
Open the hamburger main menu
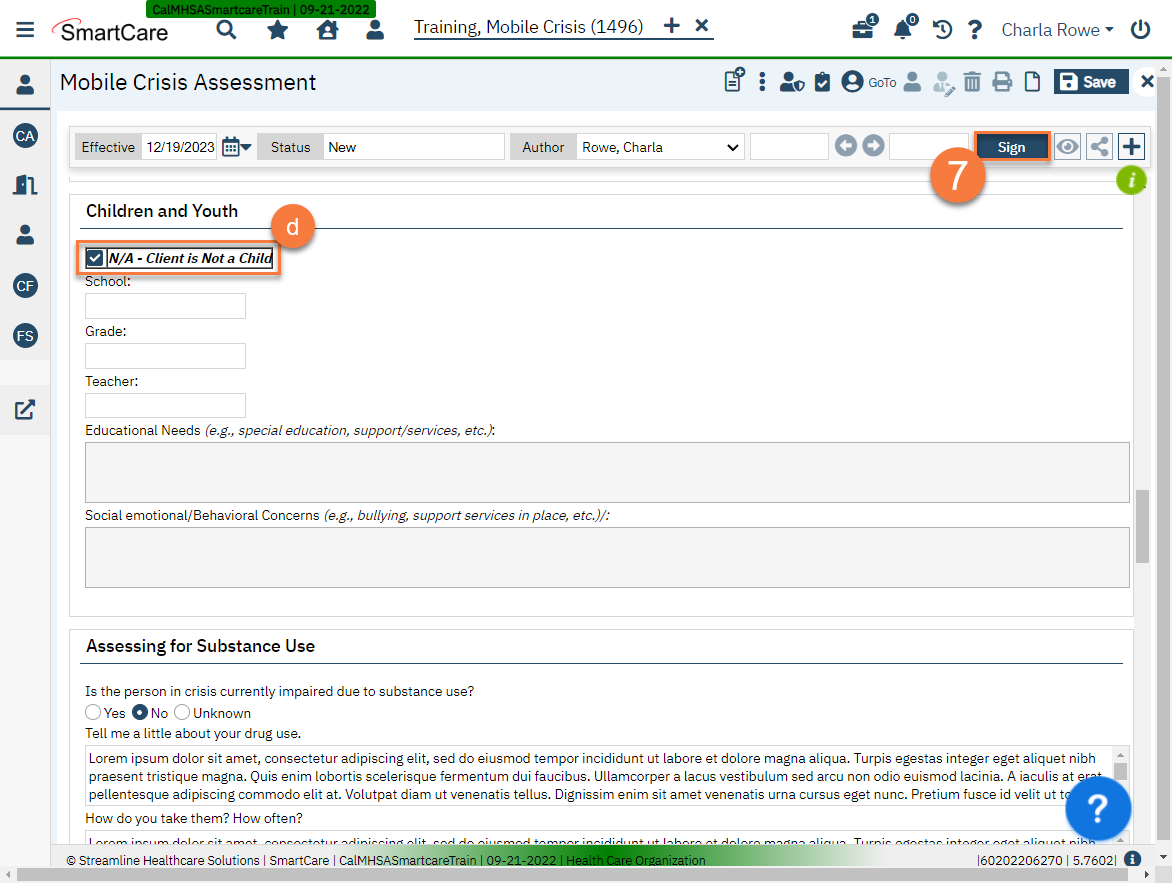[25, 30]
